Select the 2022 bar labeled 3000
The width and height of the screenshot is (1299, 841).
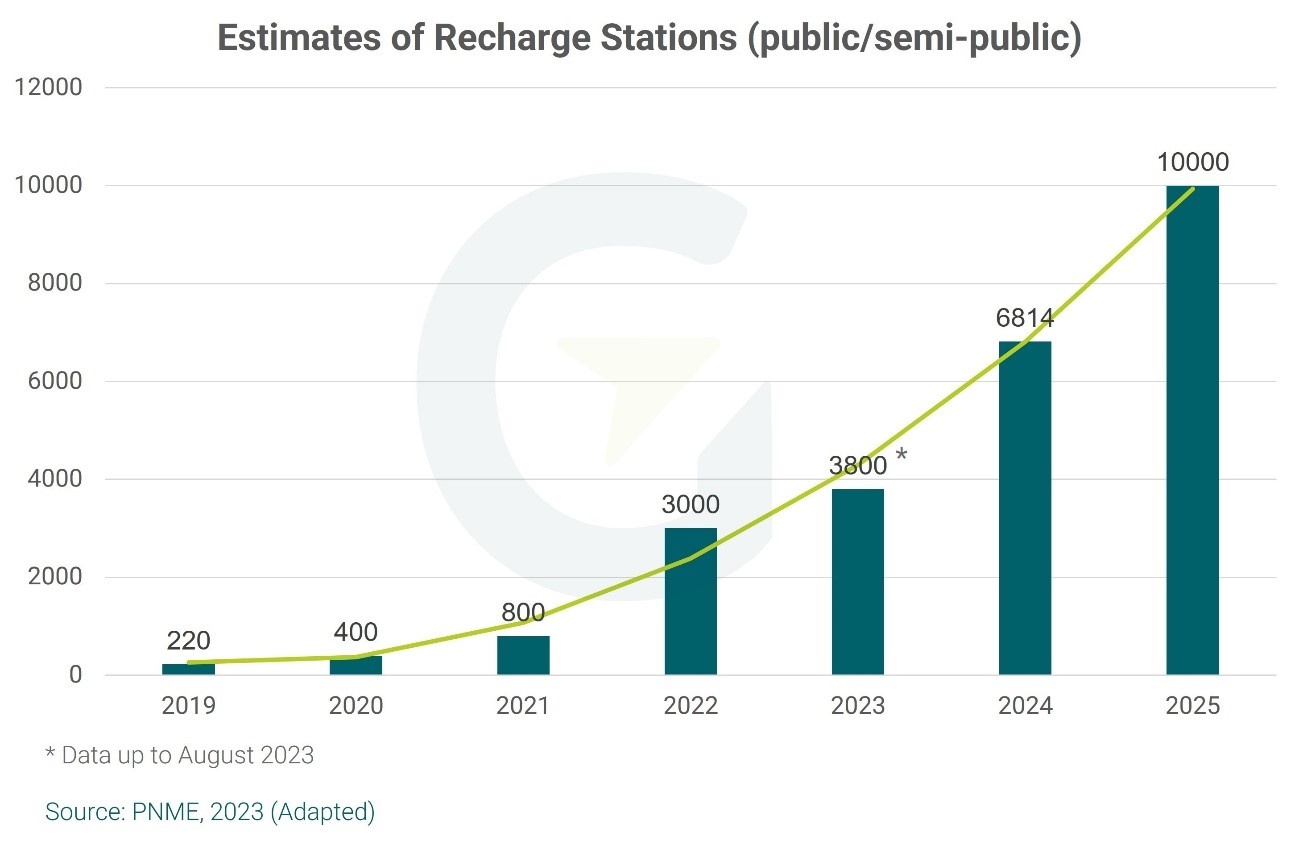click(690, 601)
